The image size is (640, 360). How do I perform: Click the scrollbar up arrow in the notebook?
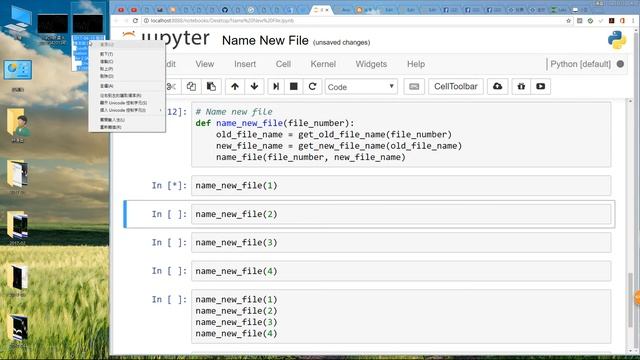tap(631, 101)
